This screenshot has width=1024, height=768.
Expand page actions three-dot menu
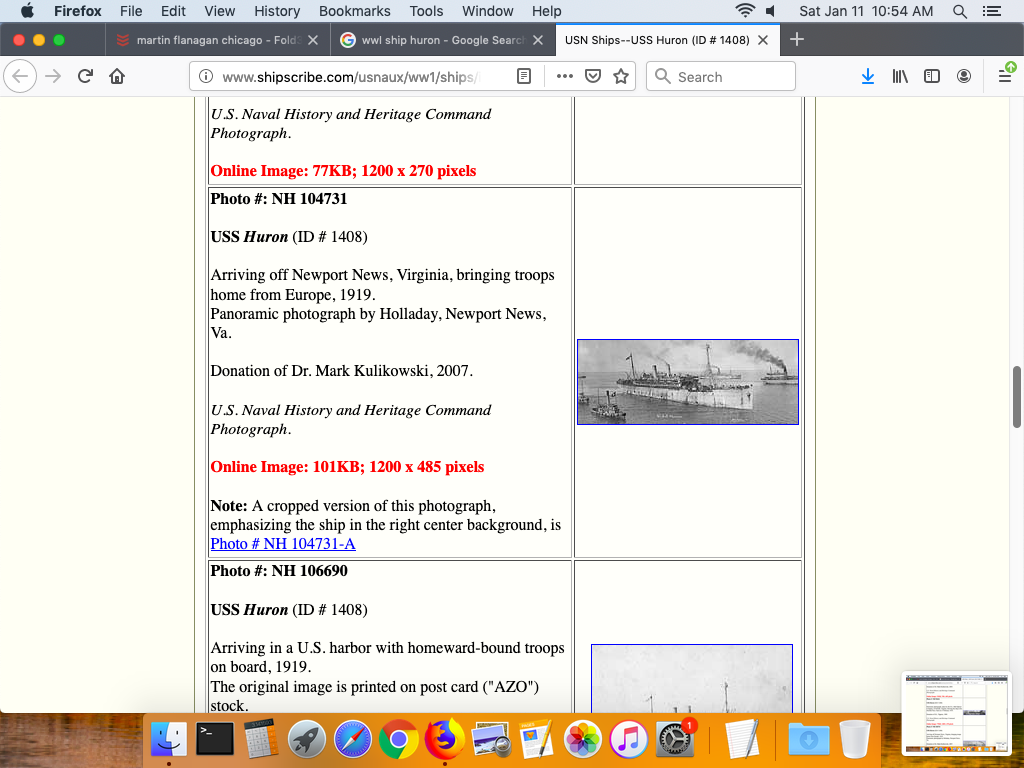pos(564,77)
